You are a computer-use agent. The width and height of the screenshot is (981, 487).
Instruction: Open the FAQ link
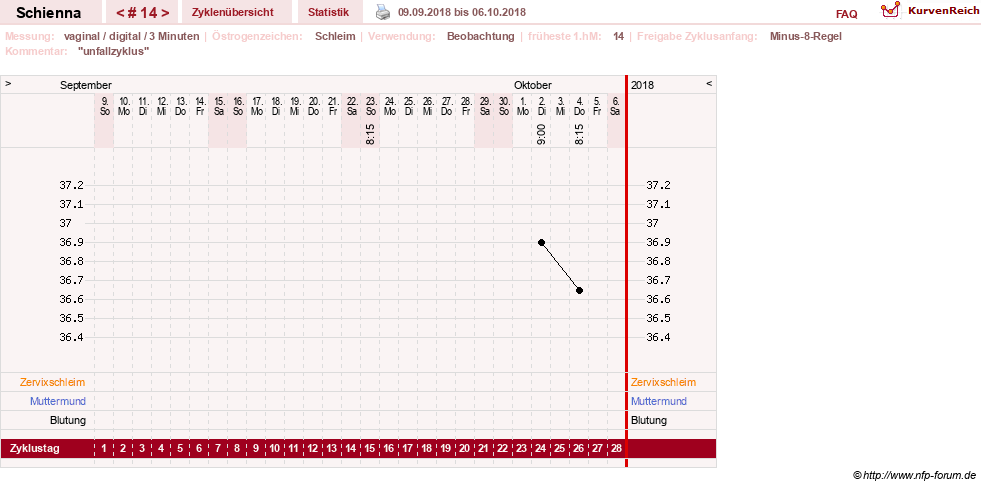pyautogui.click(x=846, y=14)
